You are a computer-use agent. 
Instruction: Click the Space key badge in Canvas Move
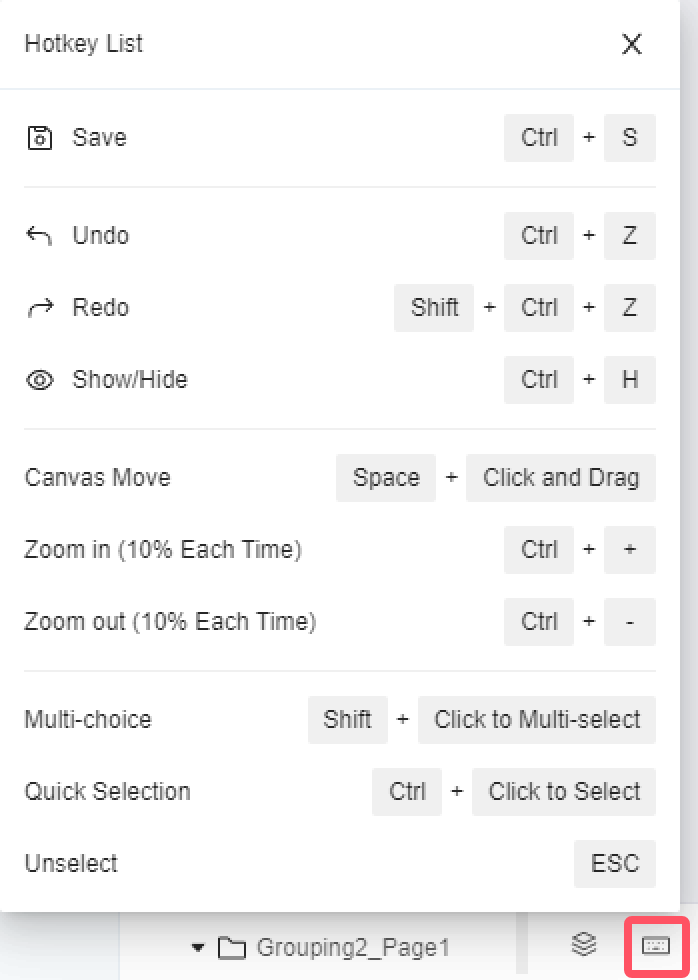pos(386,478)
